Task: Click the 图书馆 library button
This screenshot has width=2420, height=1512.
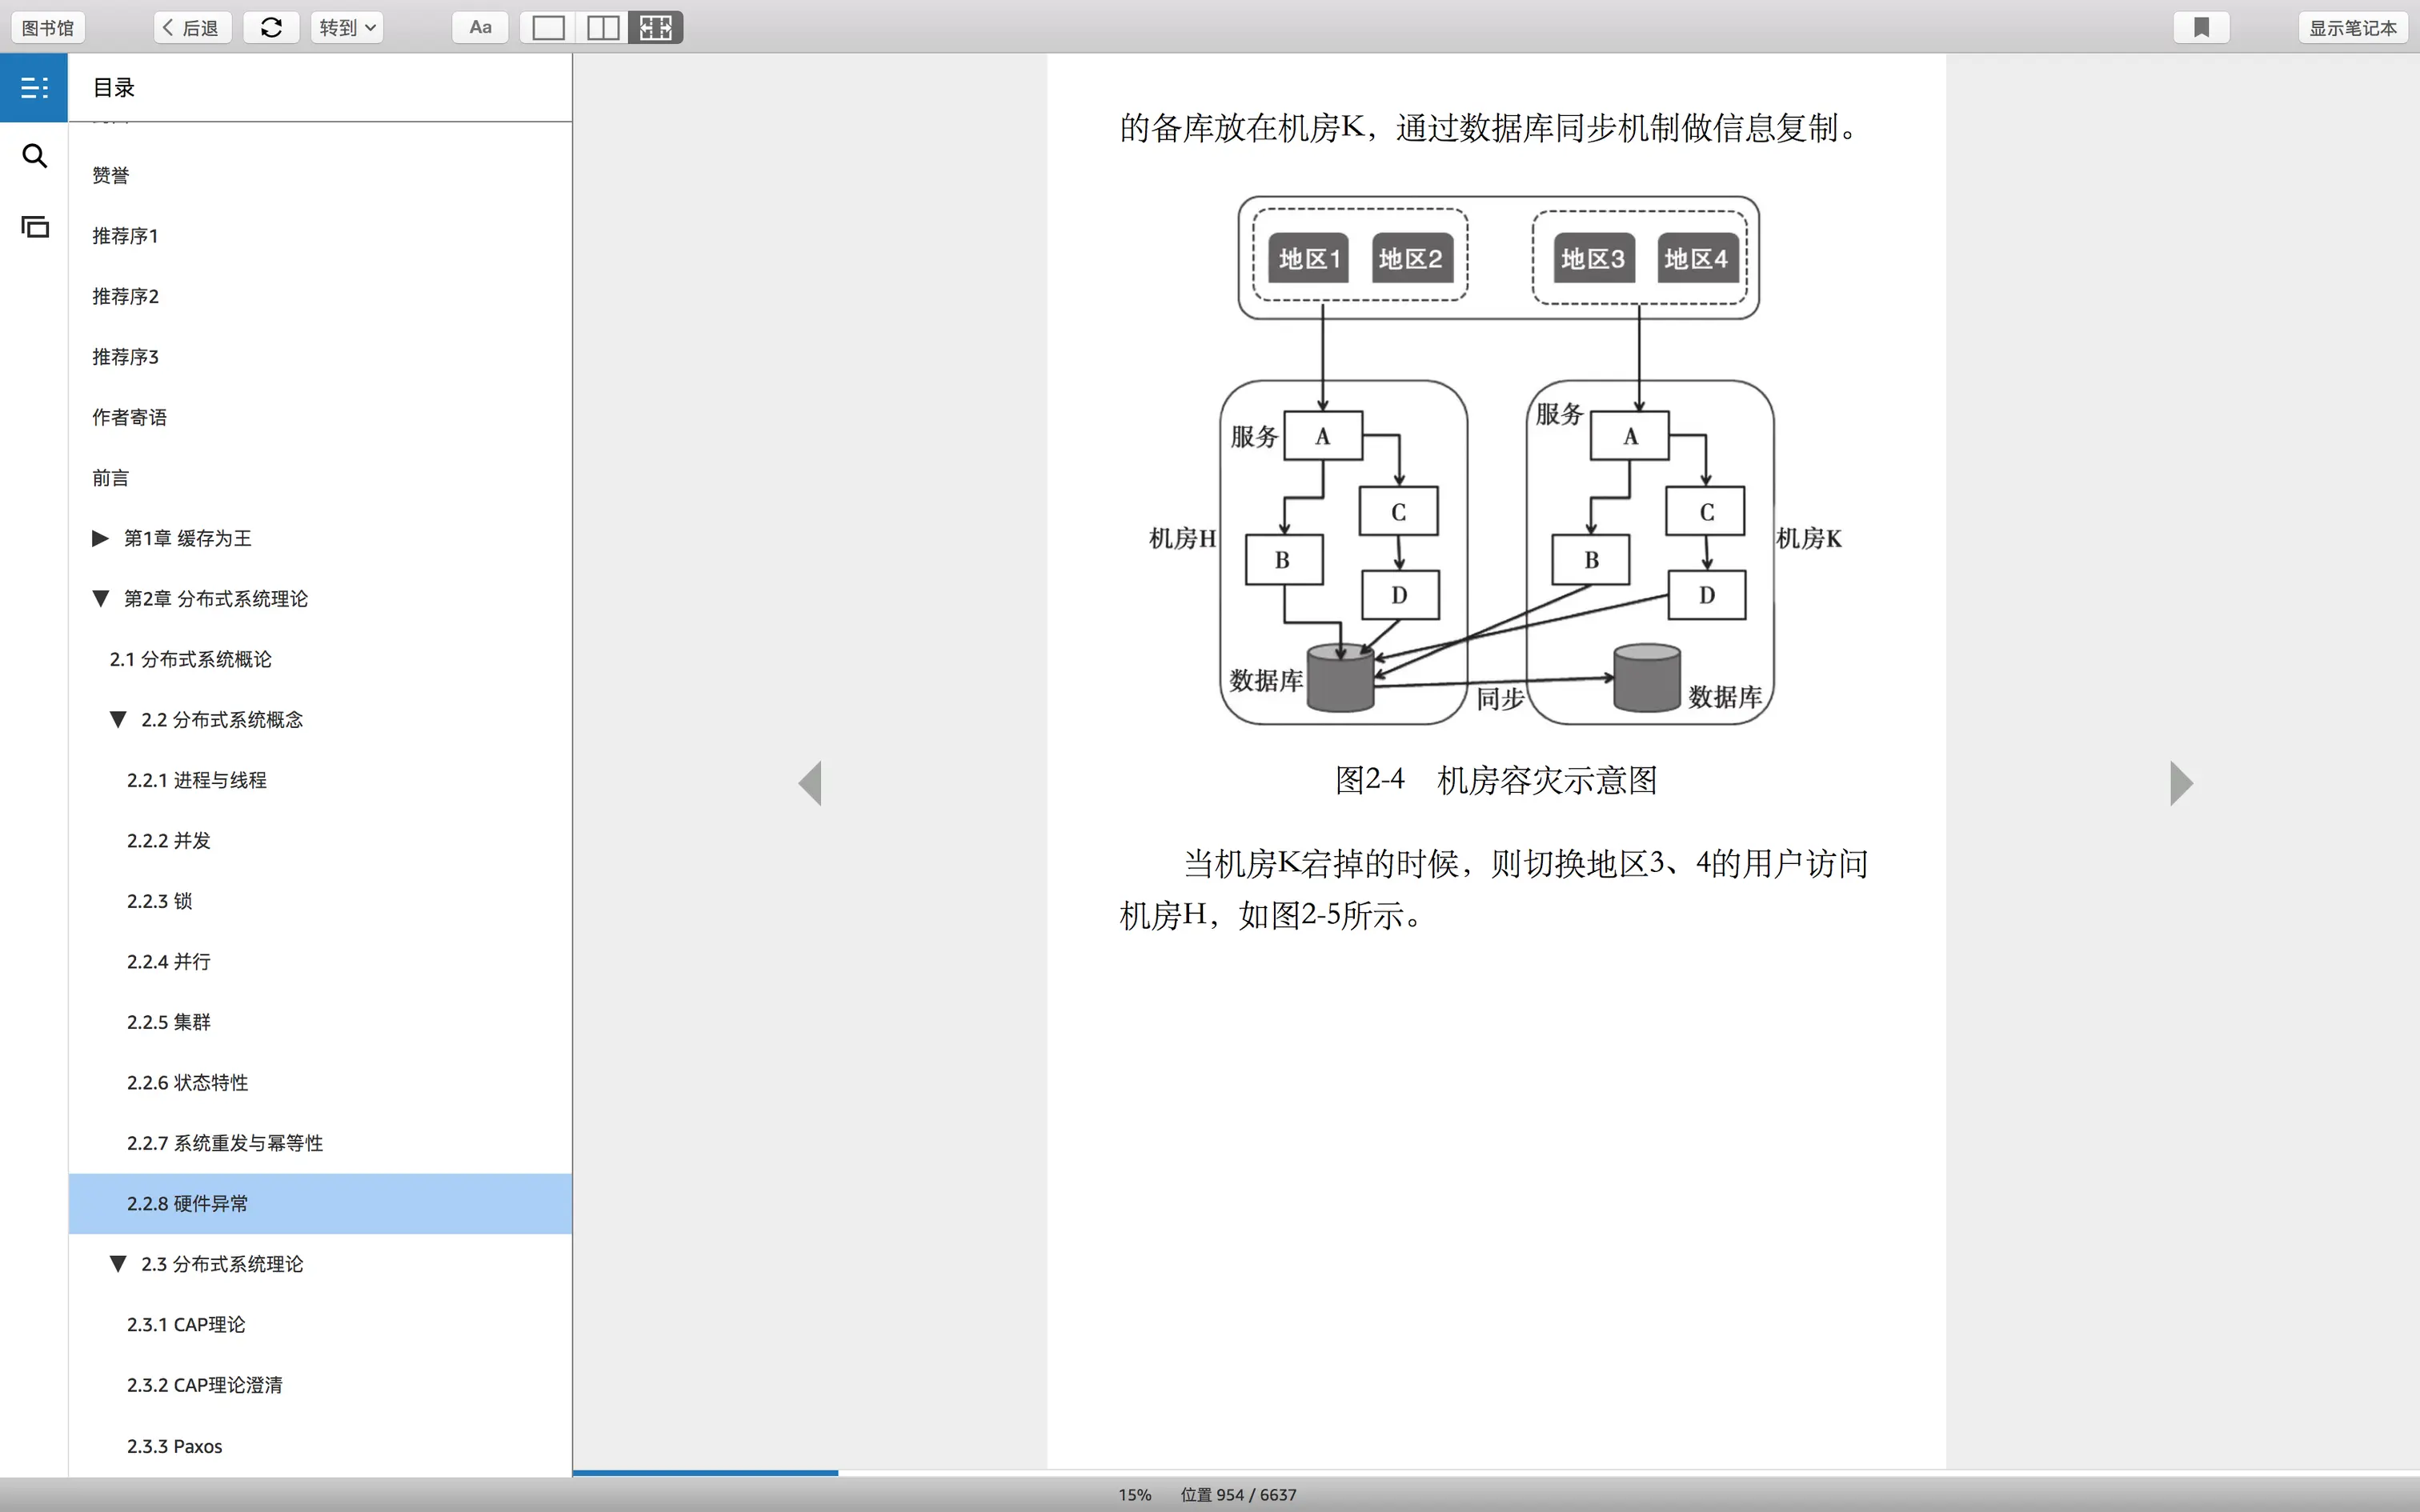Action: pos(48,28)
